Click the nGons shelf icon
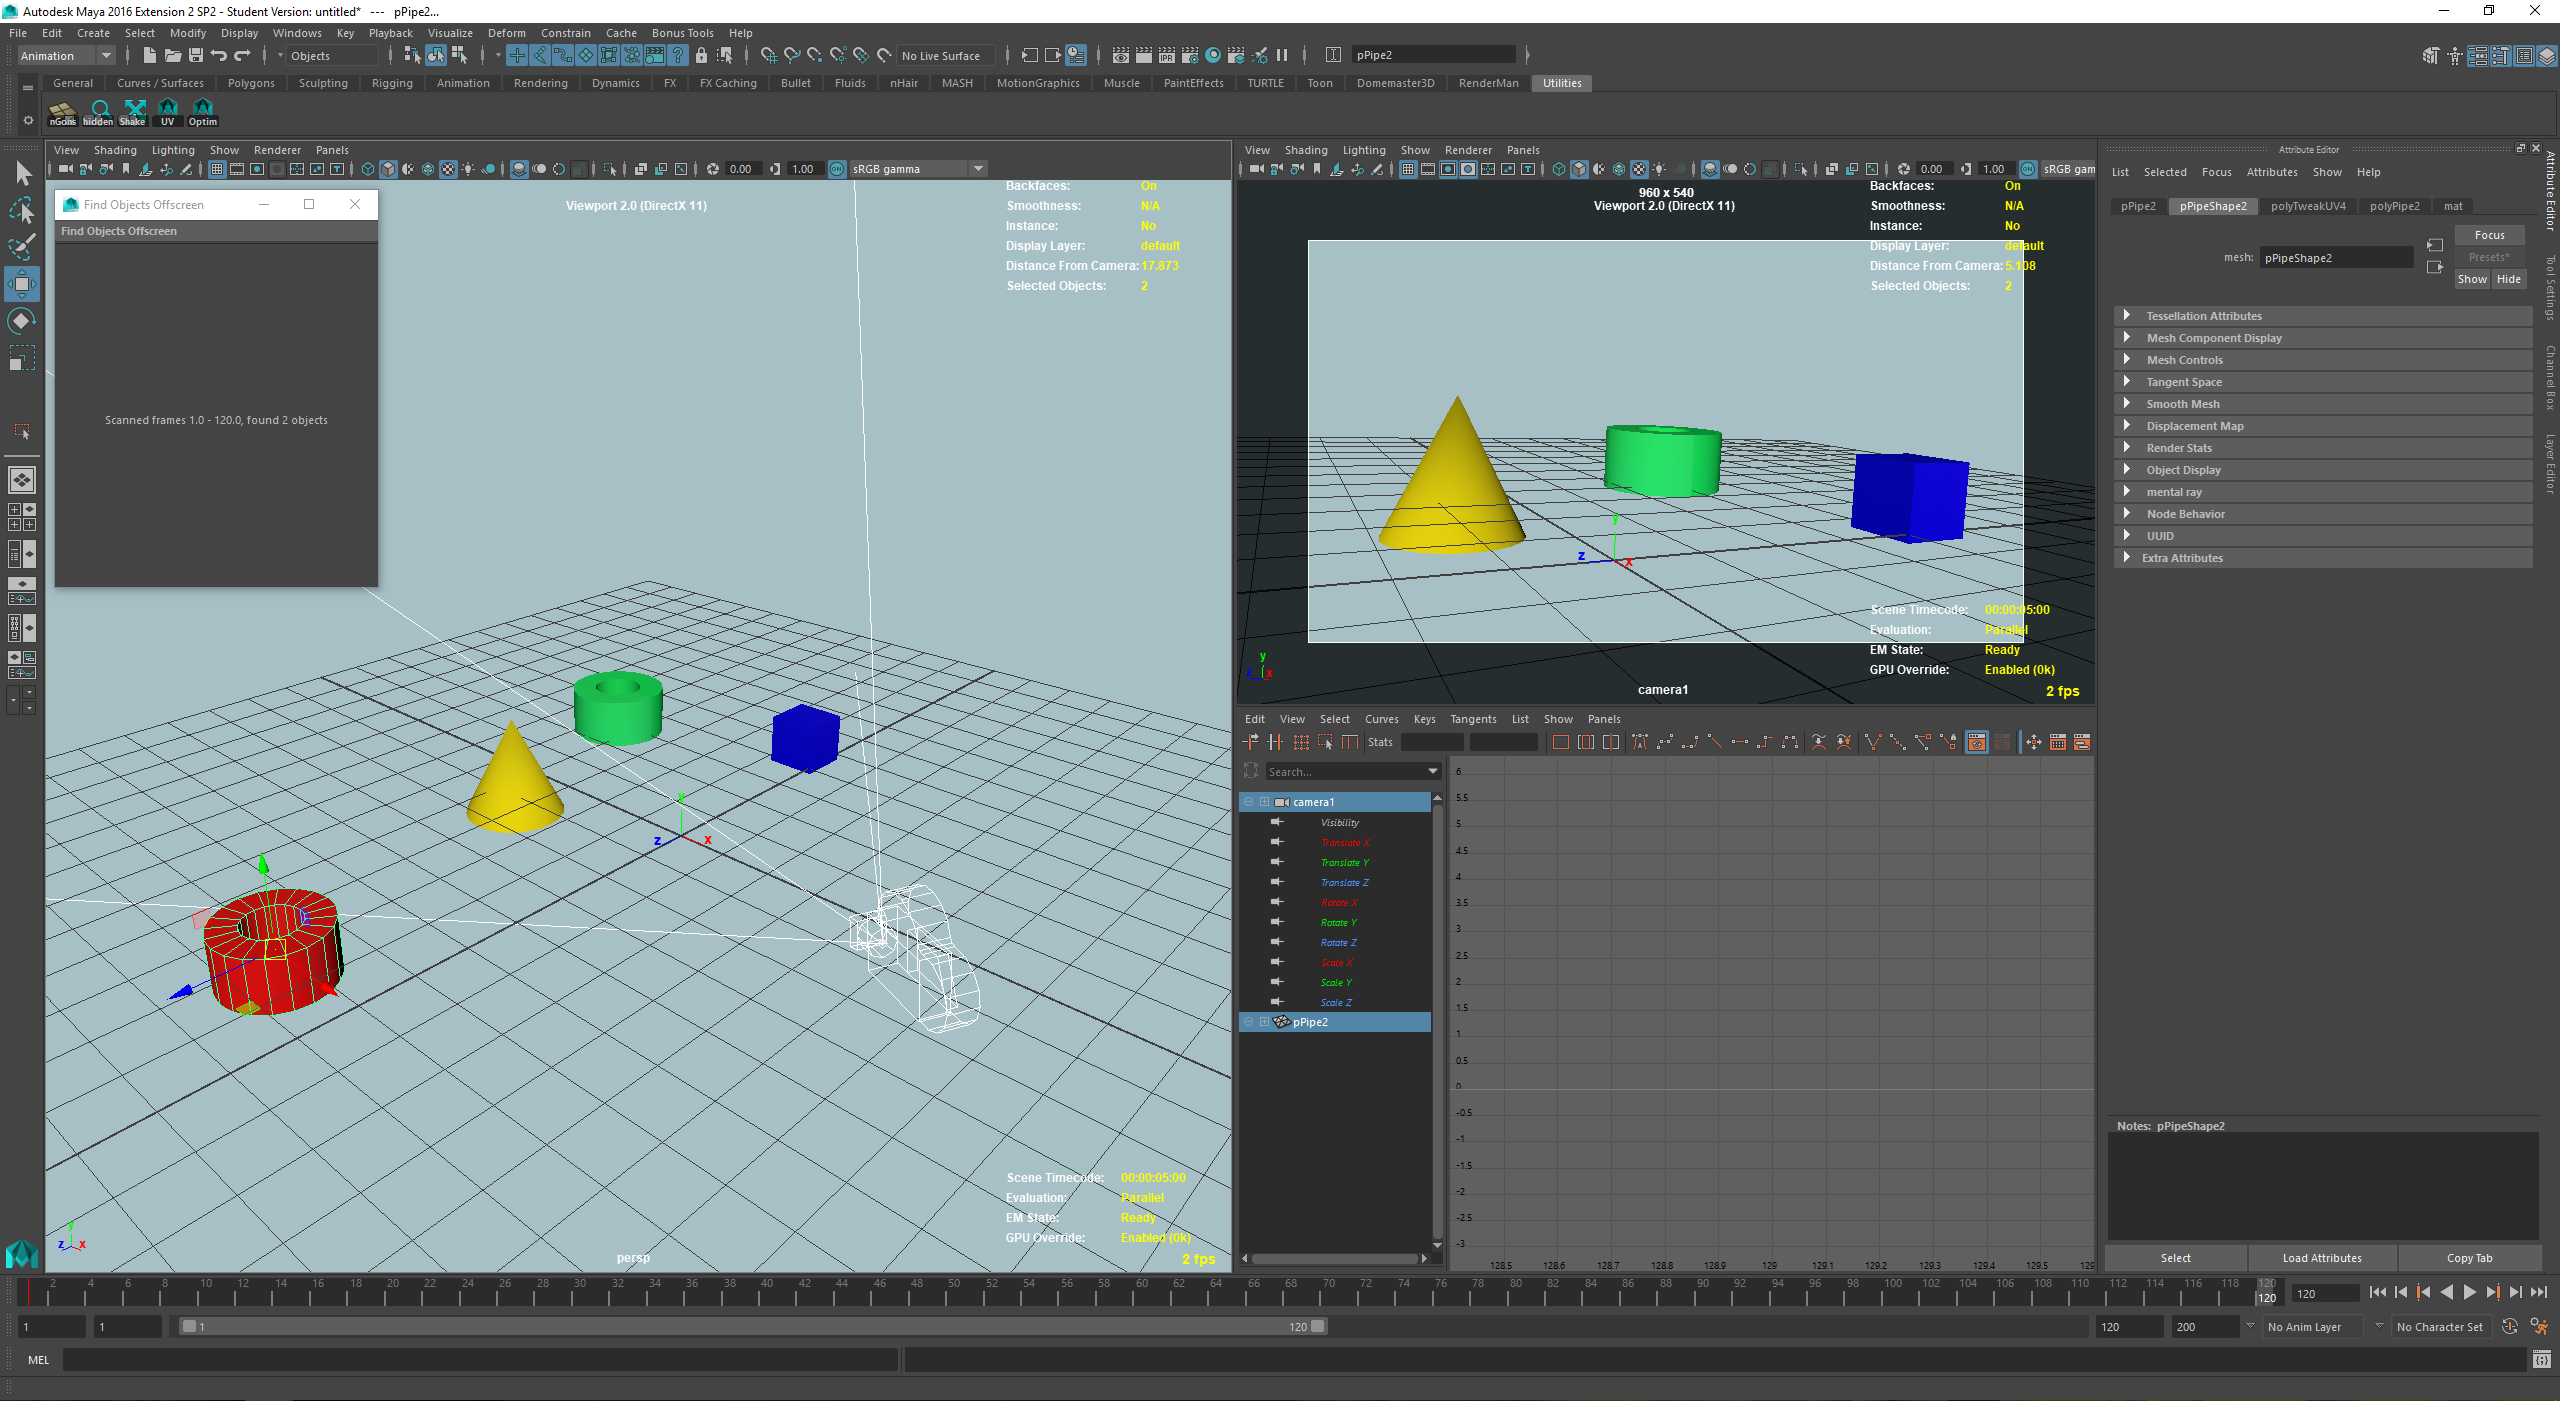Image resolution: width=2560 pixels, height=1401 pixels. click(x=62, y=112)
